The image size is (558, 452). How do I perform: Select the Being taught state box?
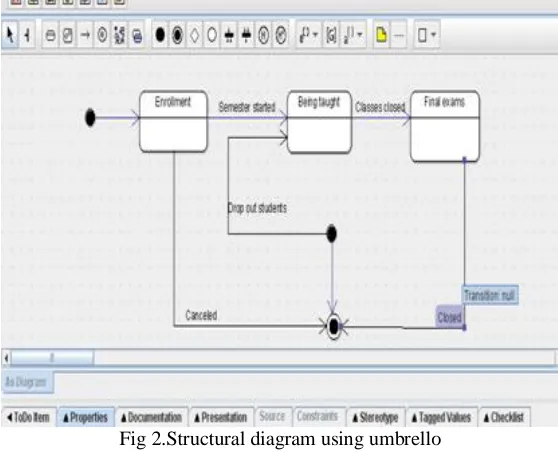319,122
